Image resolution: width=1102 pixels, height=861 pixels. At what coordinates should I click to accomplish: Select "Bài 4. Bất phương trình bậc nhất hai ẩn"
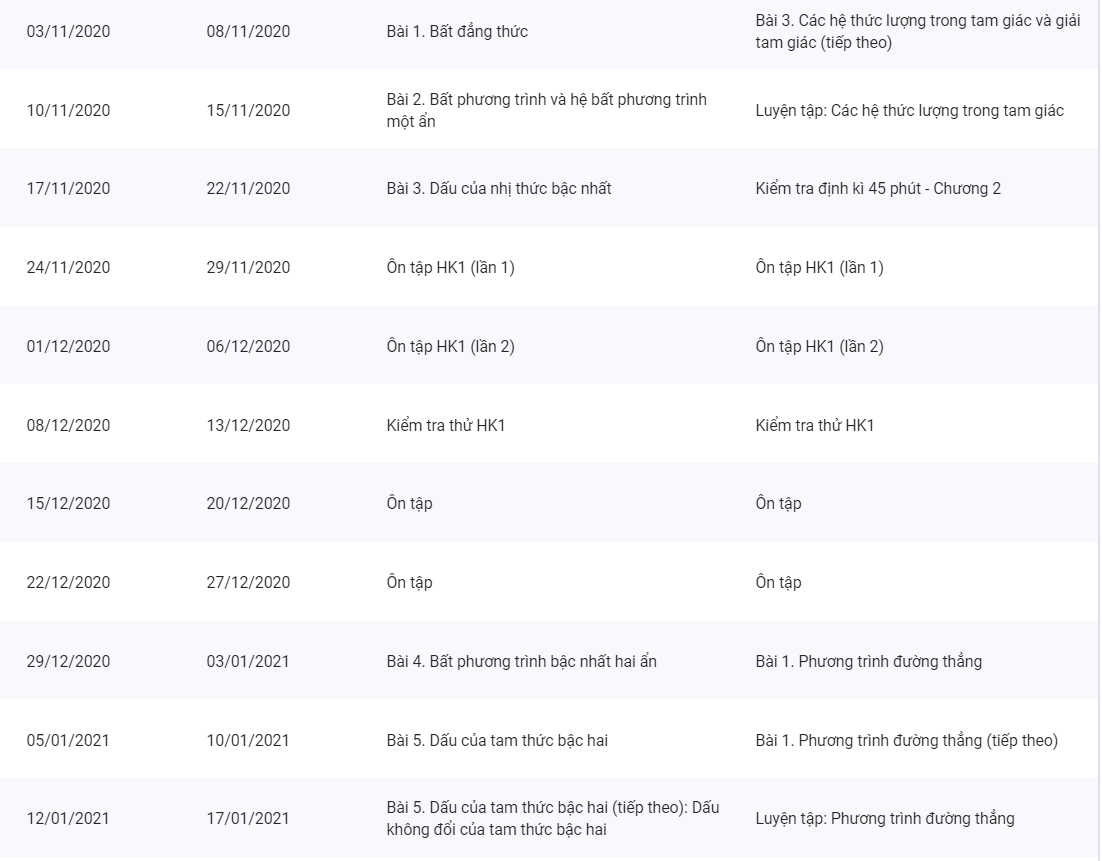point(521,661)
